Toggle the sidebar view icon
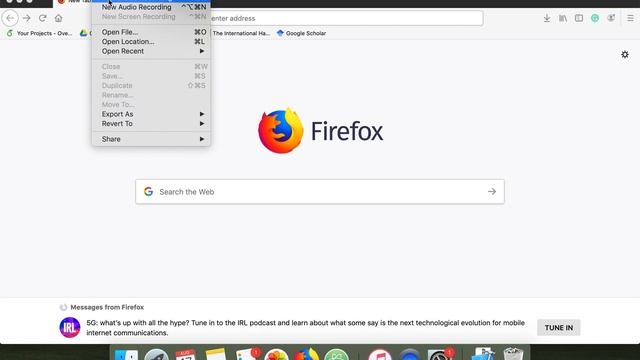This screenshot has width=640, height=360. [x=579, y=18]
